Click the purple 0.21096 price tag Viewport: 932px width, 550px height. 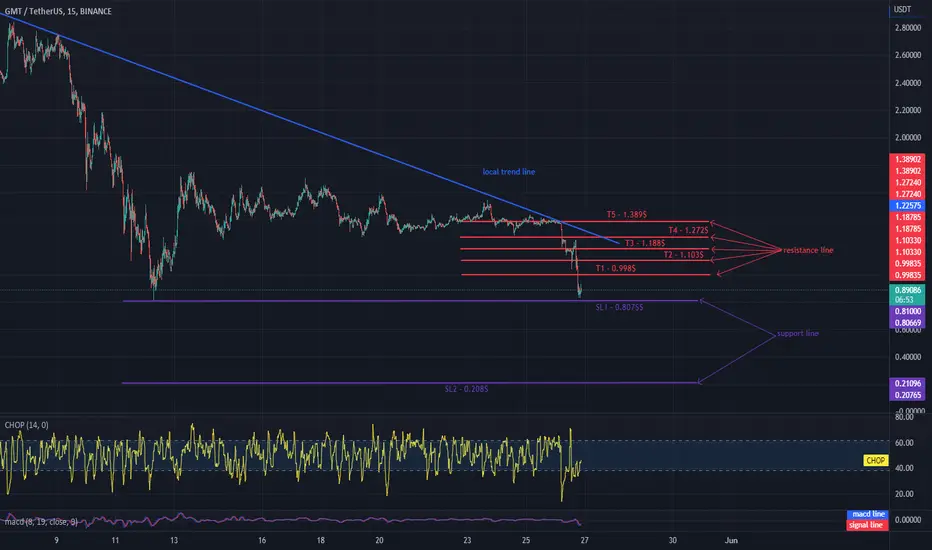coord(907,384)
